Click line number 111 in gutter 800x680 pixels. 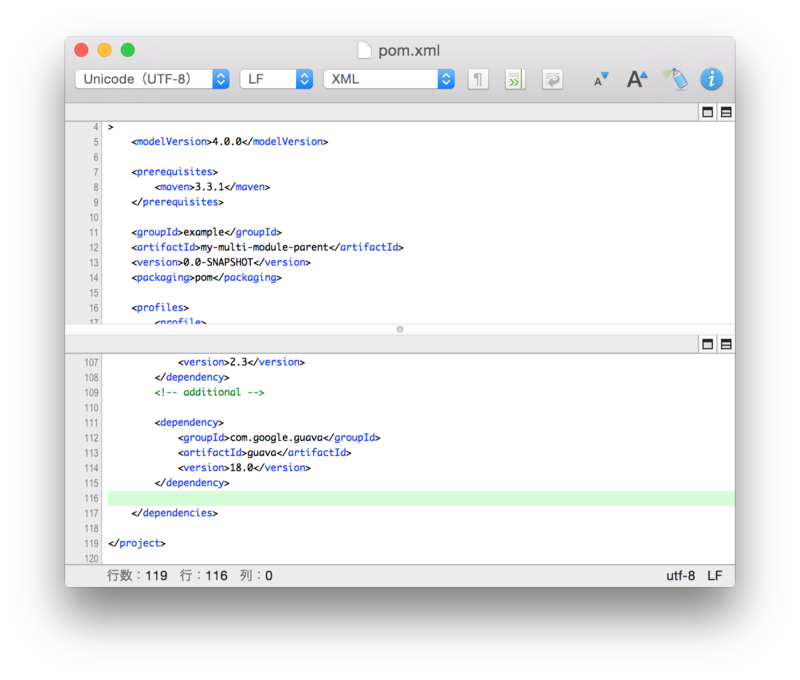(x=91, y=423)
